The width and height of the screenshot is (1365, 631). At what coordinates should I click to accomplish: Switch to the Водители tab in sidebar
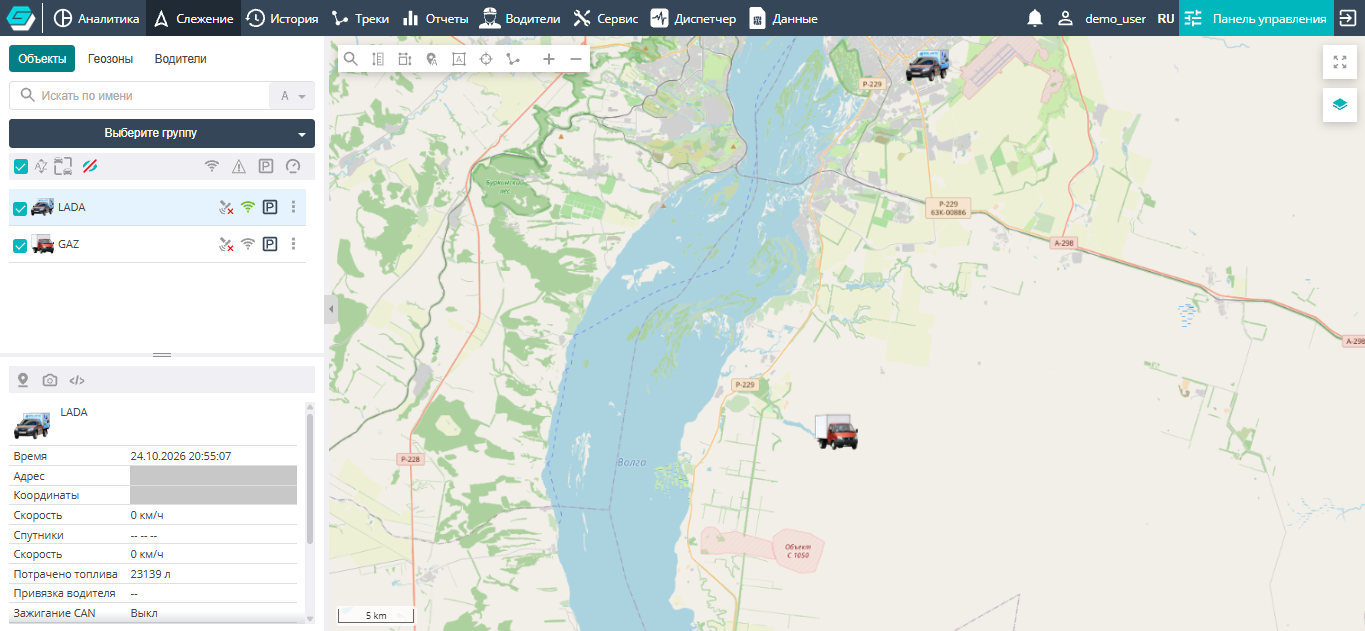coord(180,59)
